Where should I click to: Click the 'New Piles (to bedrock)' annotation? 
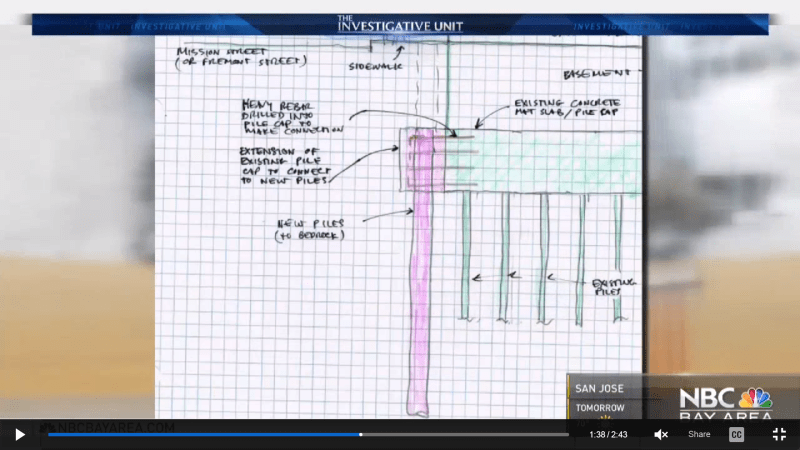tap(311, 230)
